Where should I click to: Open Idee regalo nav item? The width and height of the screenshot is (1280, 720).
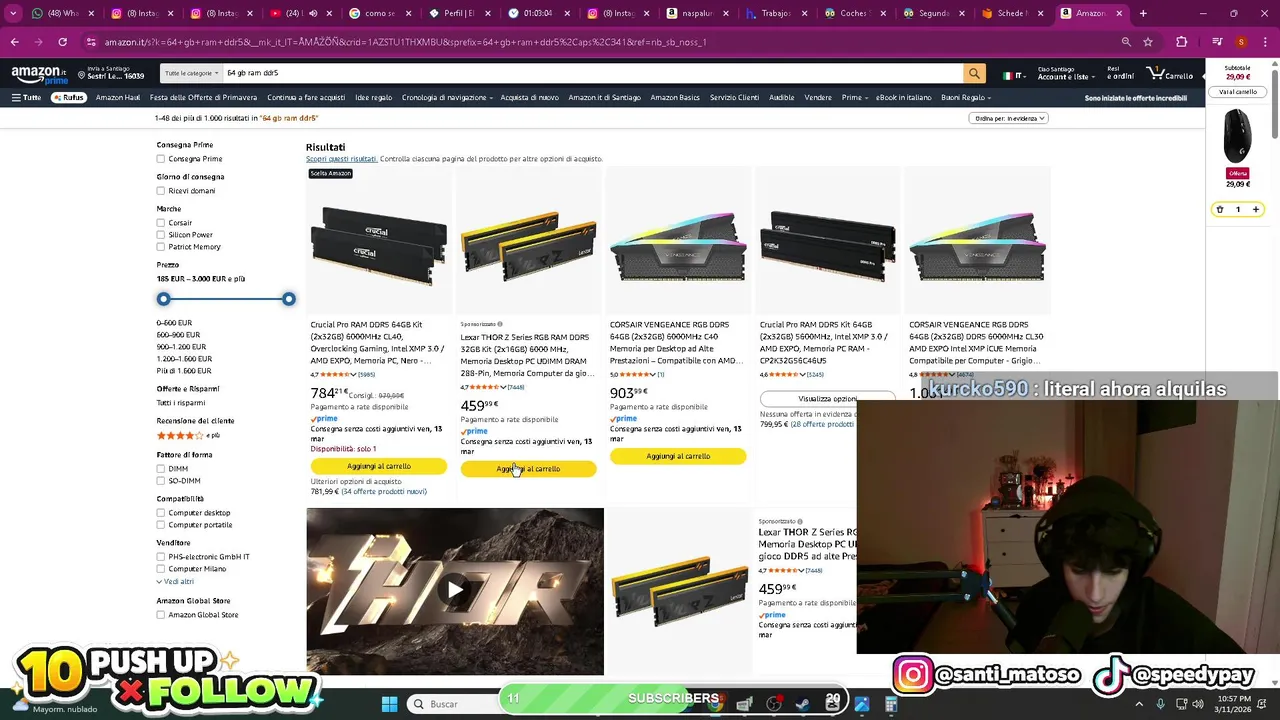[374, 98]
